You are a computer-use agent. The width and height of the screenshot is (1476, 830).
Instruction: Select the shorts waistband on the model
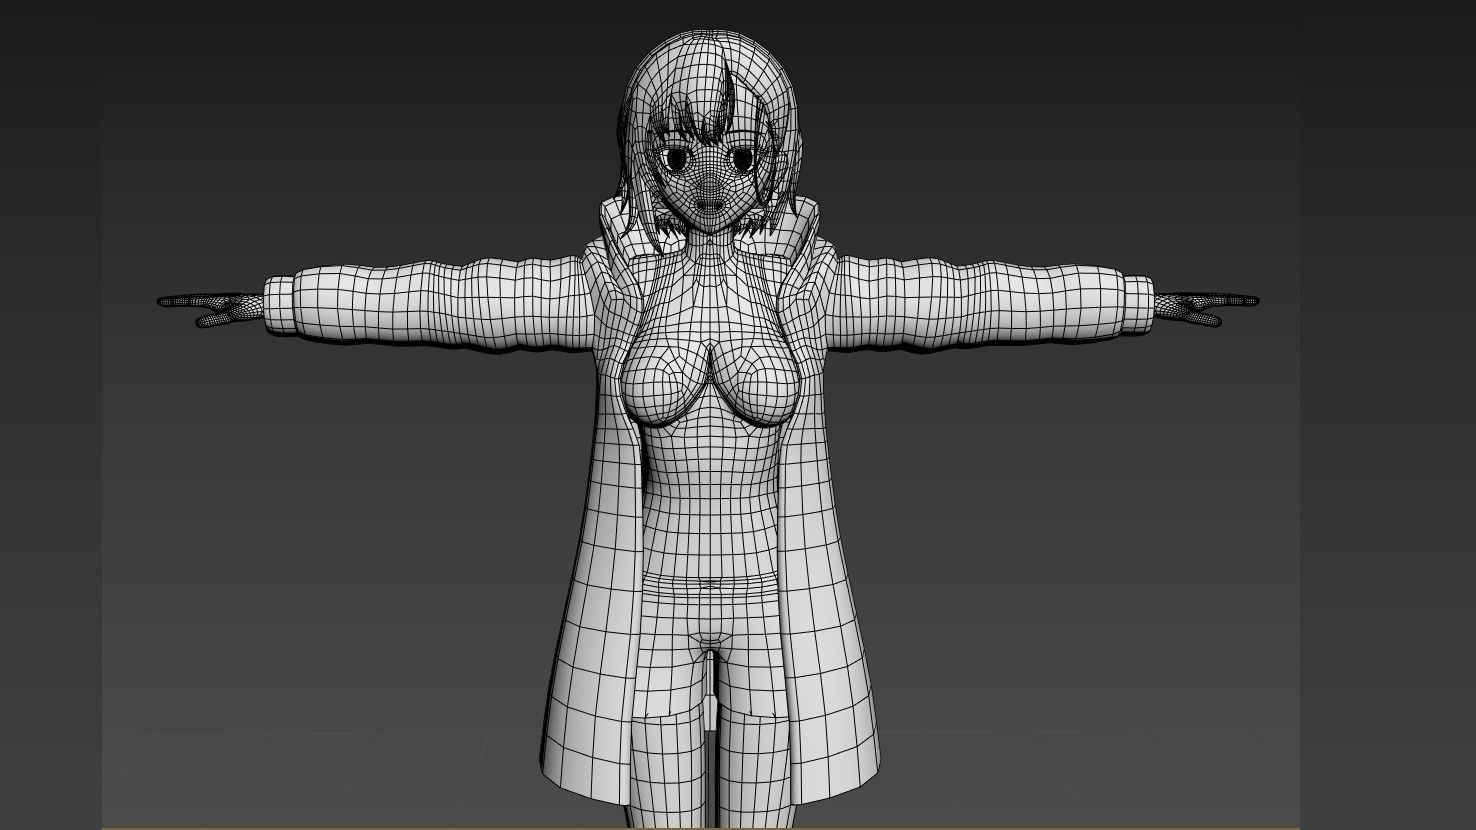708,583
